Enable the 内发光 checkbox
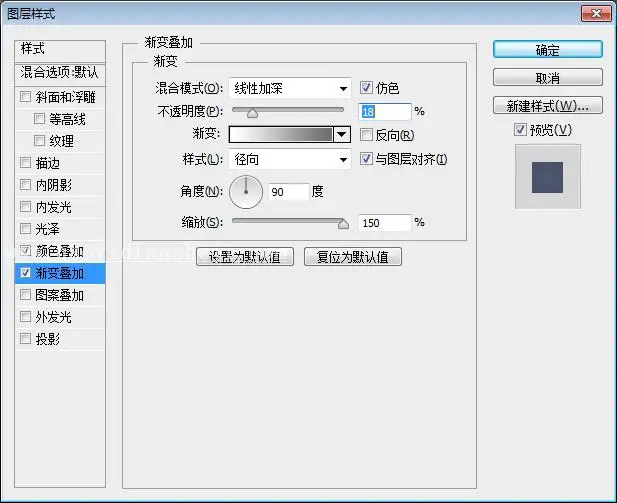The image size is (617, 503). click(x=25, y=206)
